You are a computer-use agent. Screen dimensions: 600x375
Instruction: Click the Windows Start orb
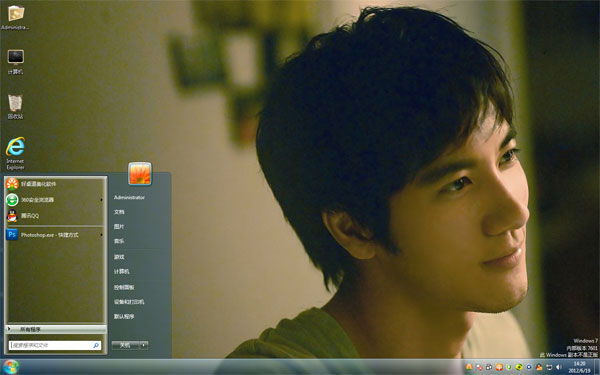10,367
